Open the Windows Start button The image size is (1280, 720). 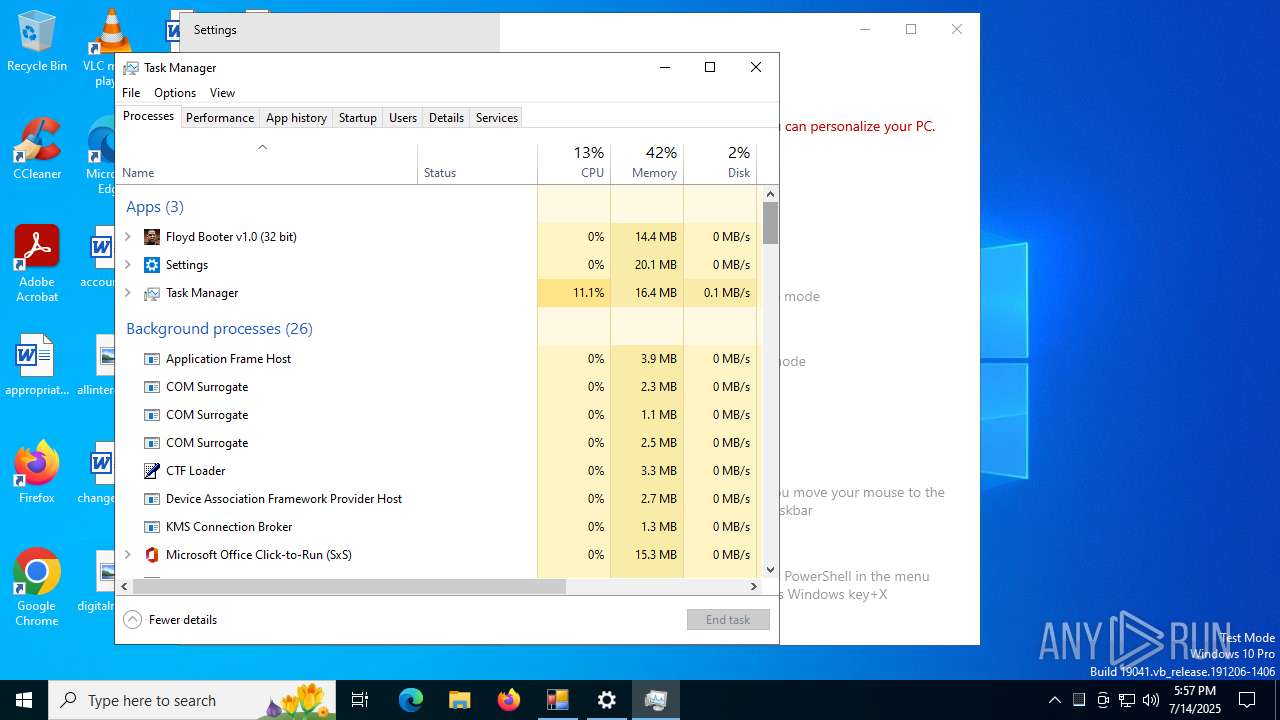(24, 700)
